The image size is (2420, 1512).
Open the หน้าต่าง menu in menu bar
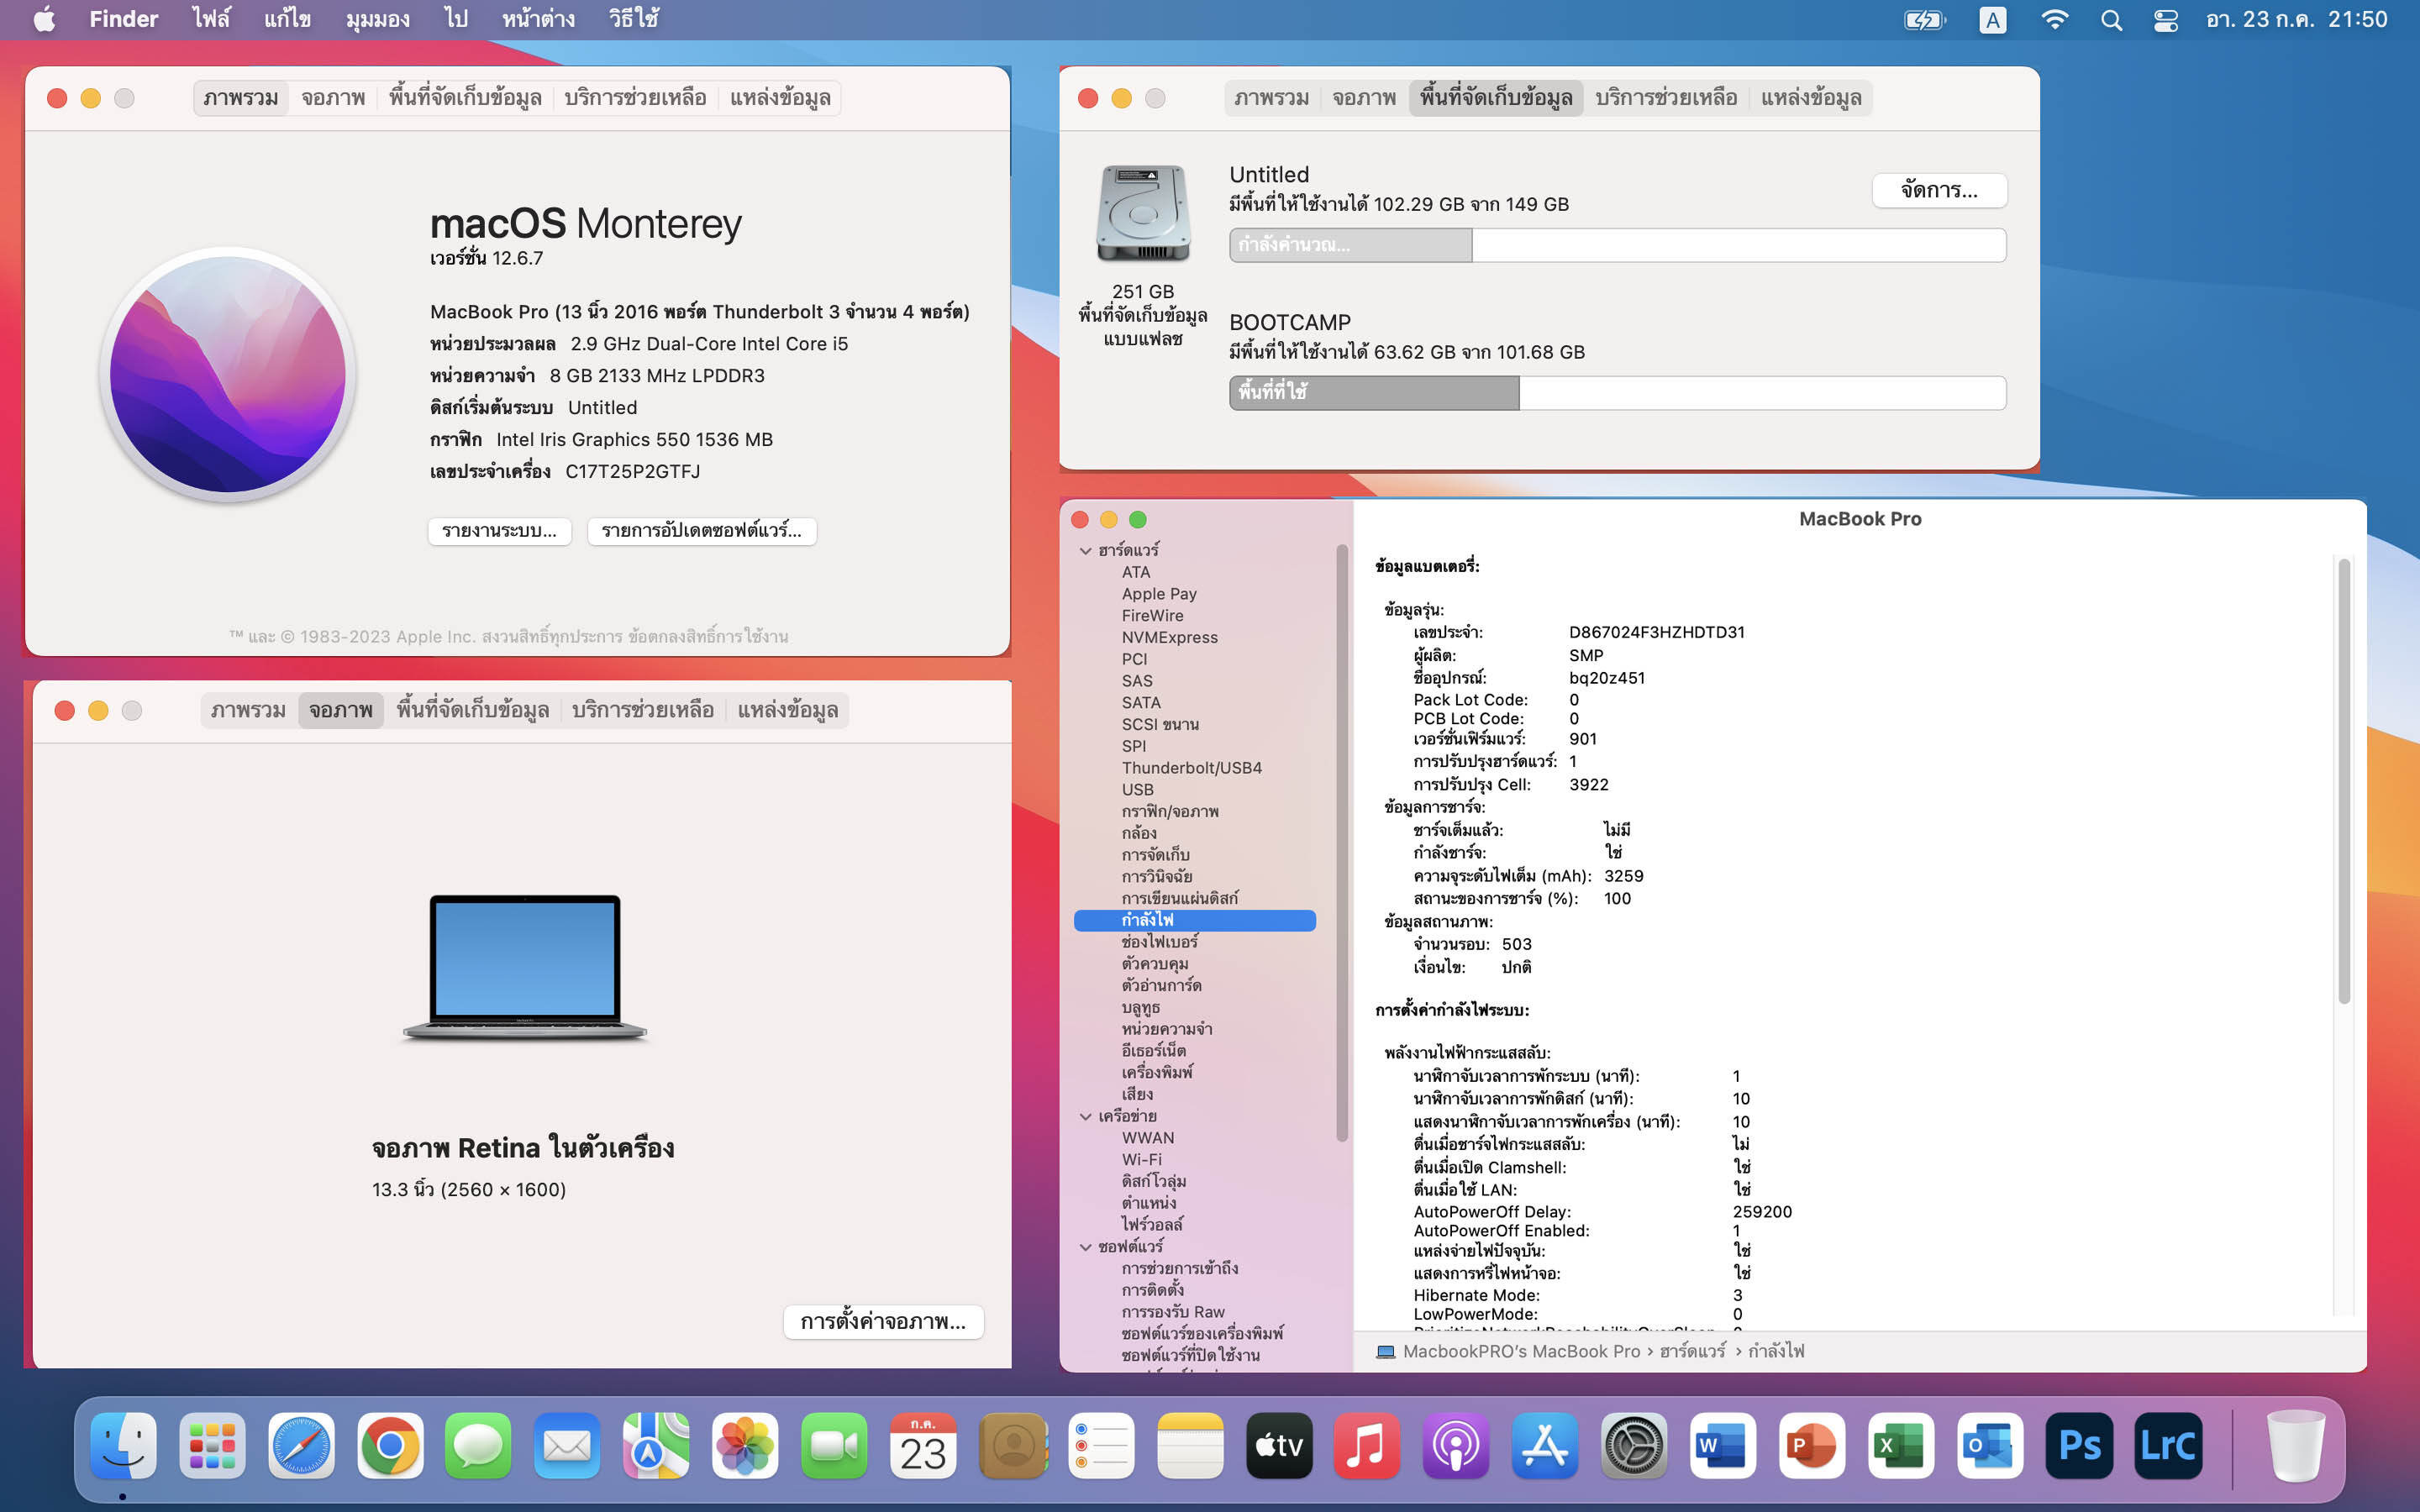[x=538, y=20]
